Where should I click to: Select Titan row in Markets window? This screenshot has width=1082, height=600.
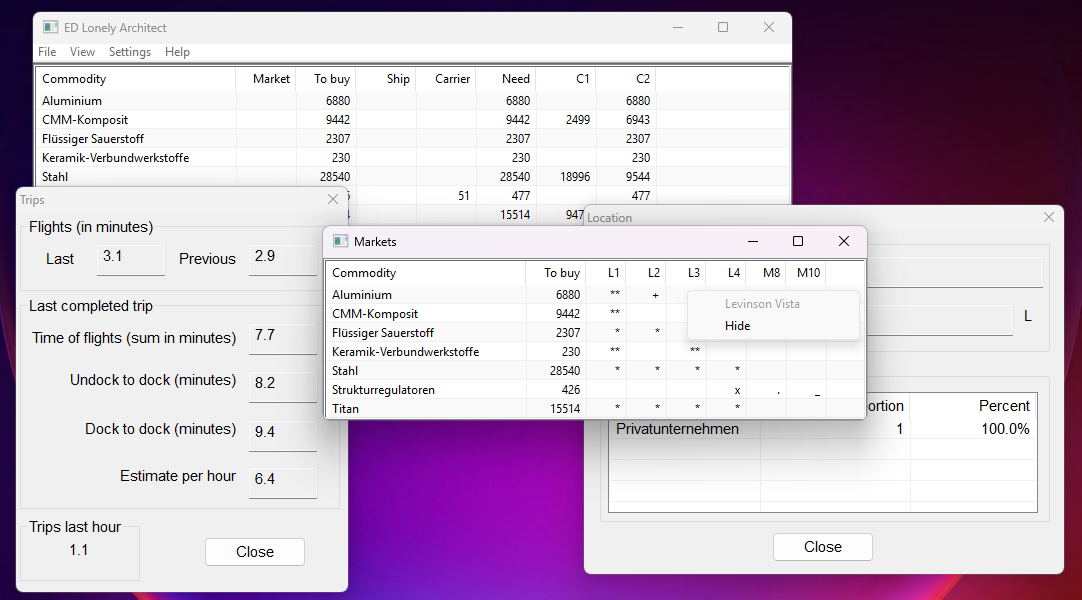click(595, 408)
